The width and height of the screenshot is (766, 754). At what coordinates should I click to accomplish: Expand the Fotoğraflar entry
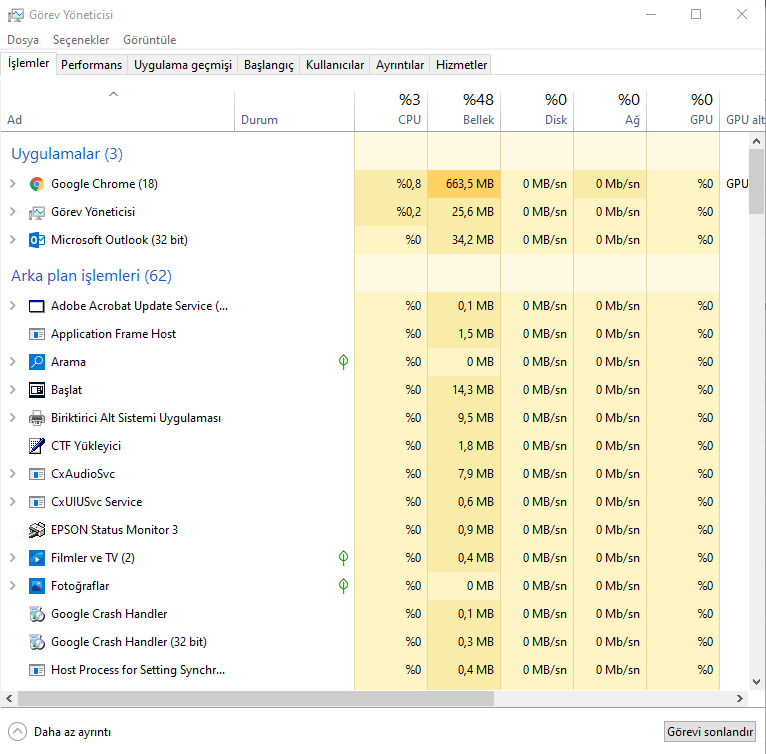pos(13,585)
